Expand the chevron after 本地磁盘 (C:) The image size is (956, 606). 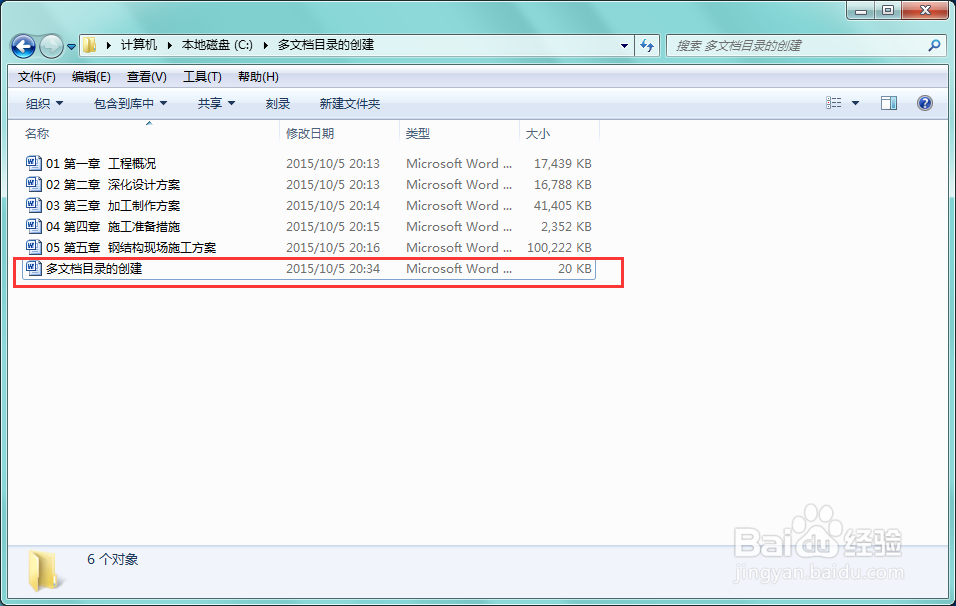pos(265,45)
